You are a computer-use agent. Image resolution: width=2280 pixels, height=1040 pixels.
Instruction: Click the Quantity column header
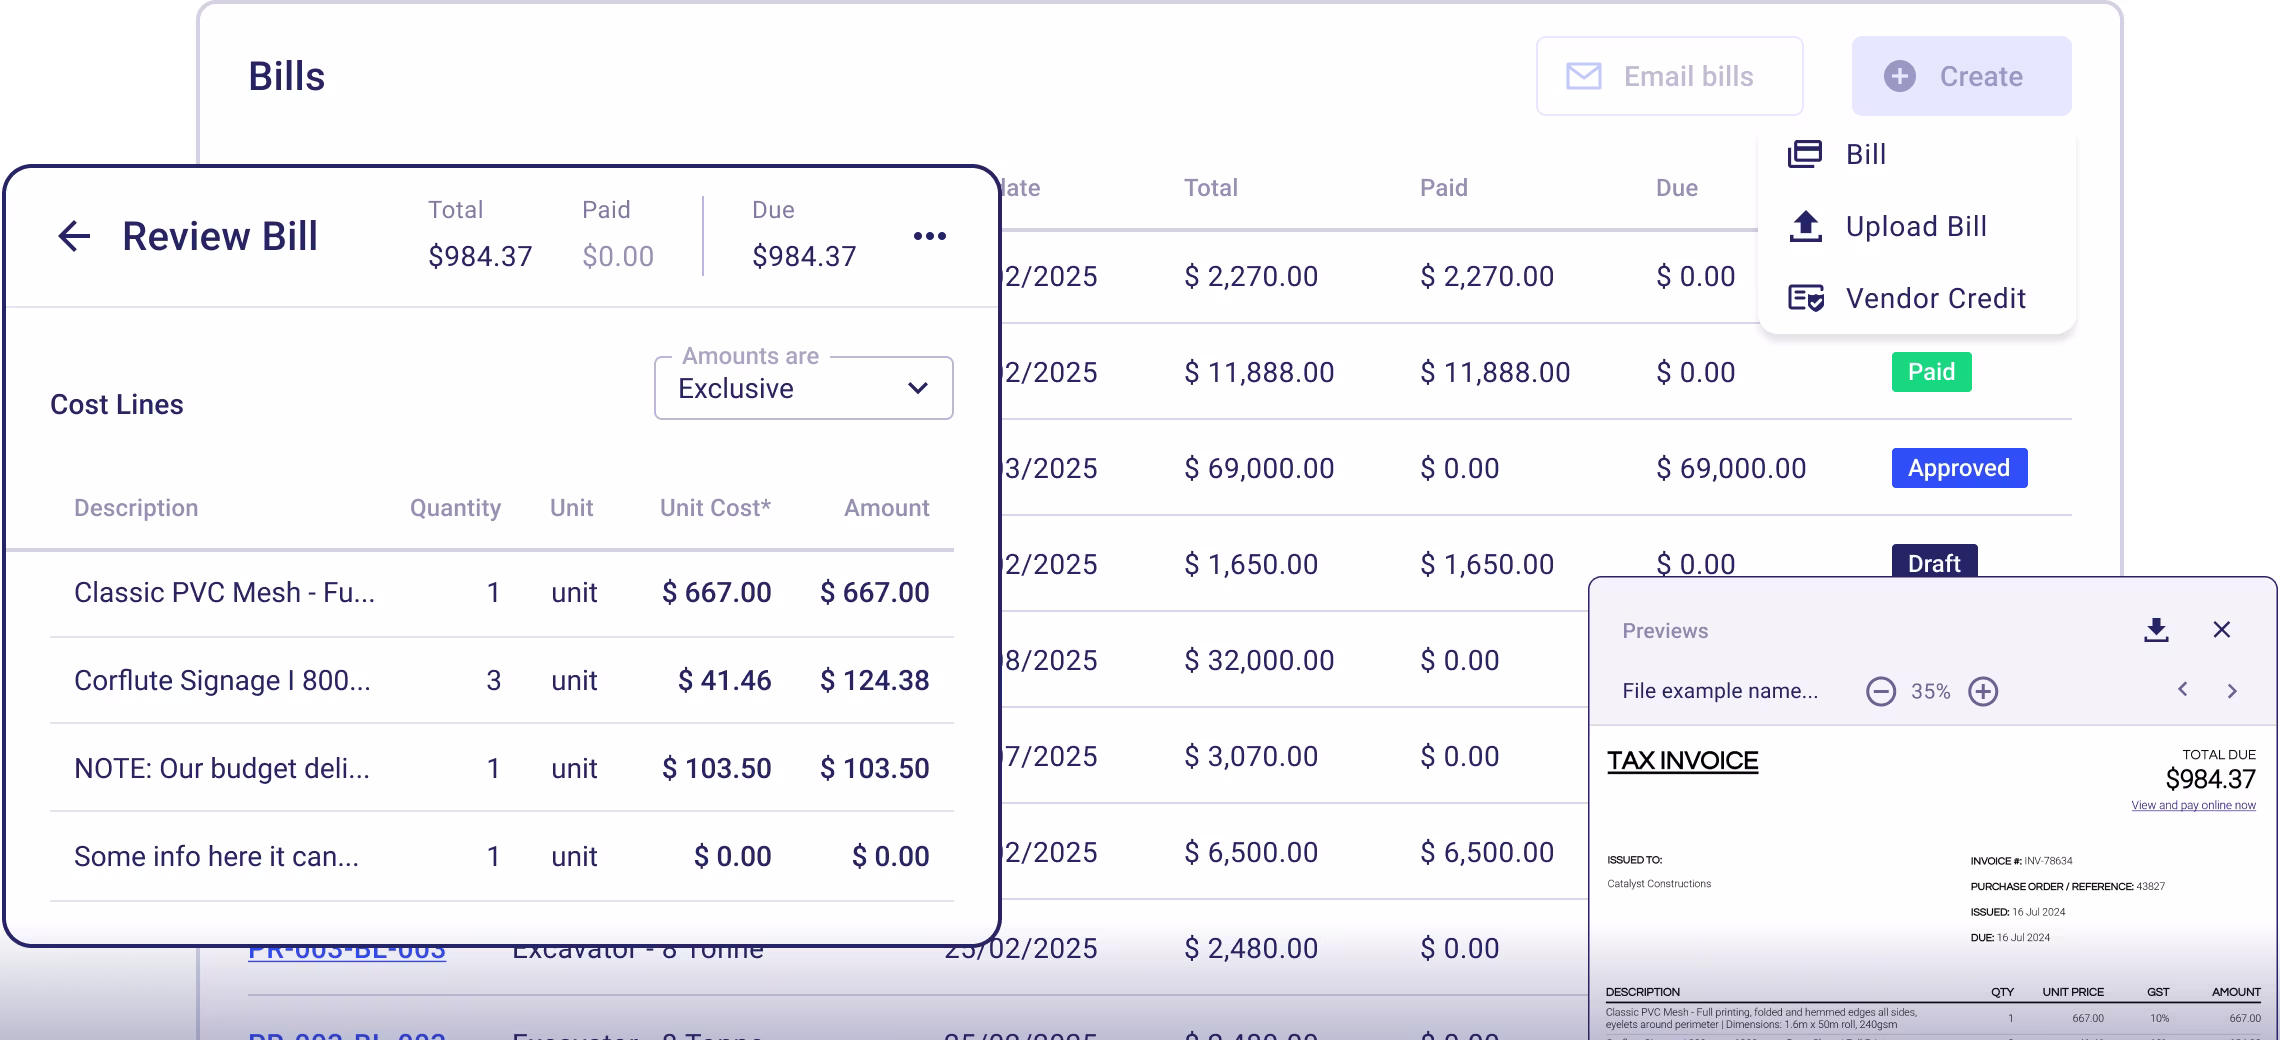(455, 508)
